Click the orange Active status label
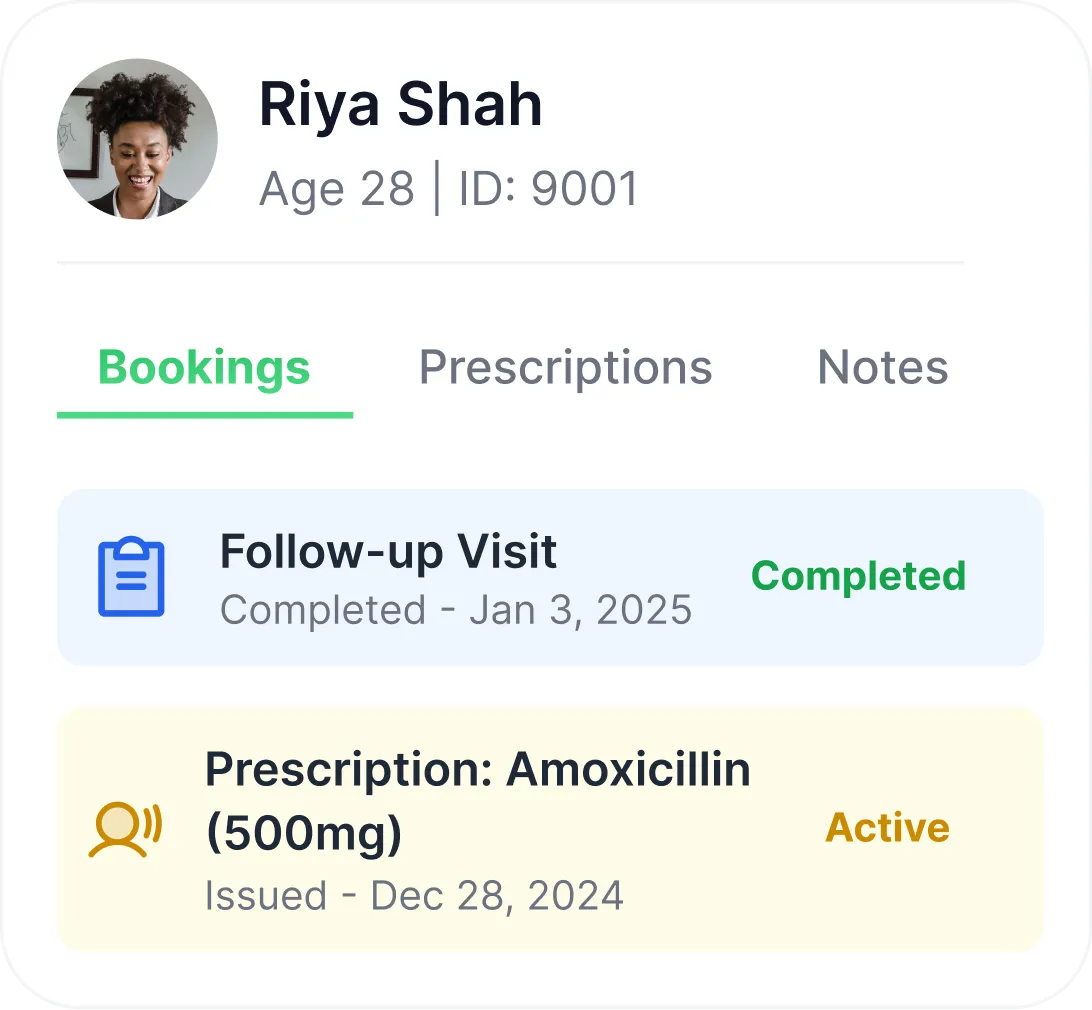Image resolution: width=1092 pixels, height=1010 pixels. pyautogui.click(x=887, y=828)
